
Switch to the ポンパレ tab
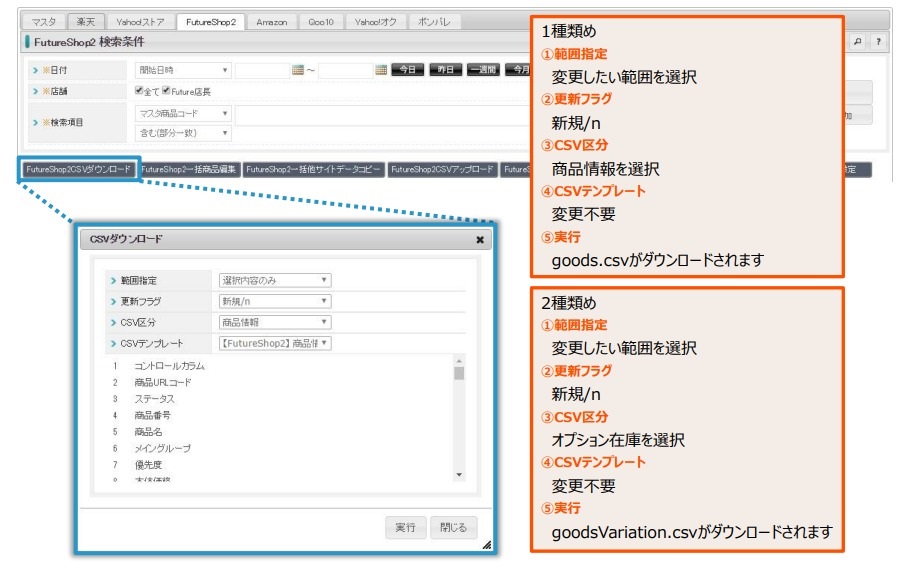(x=434, y=22)
